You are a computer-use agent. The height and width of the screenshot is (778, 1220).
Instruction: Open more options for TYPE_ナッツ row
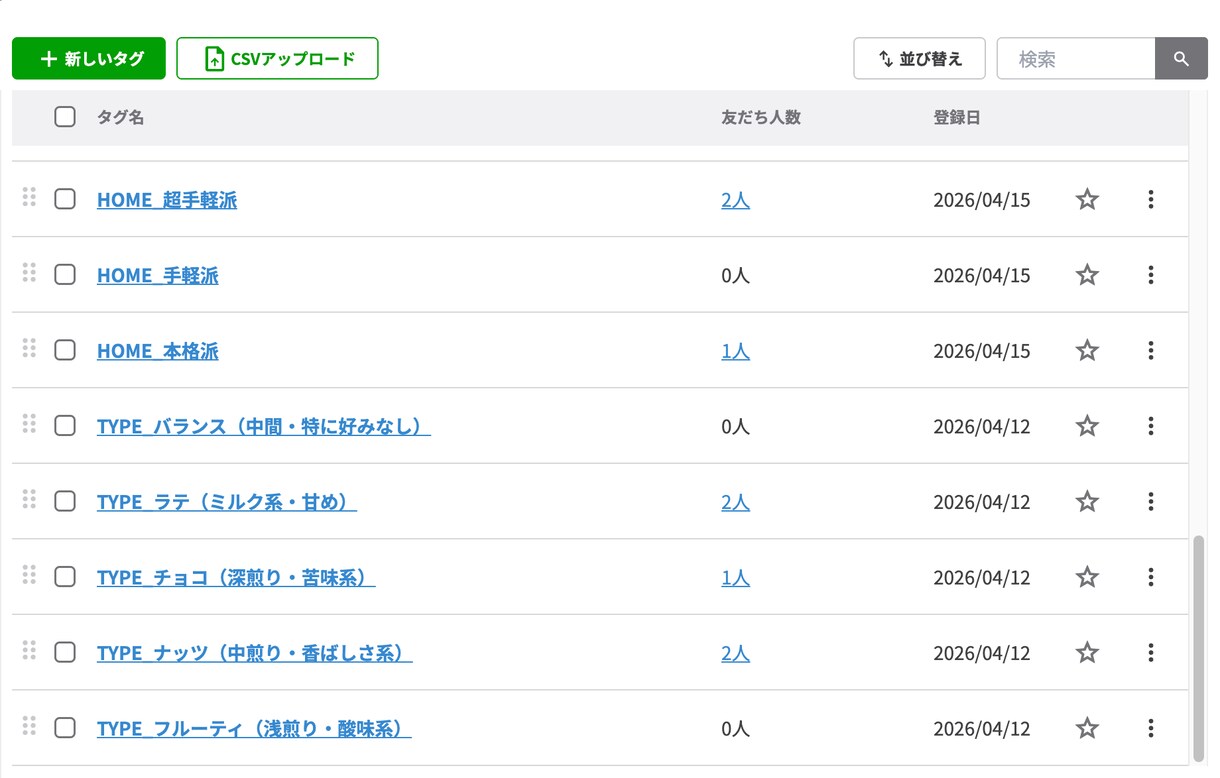1151,652
